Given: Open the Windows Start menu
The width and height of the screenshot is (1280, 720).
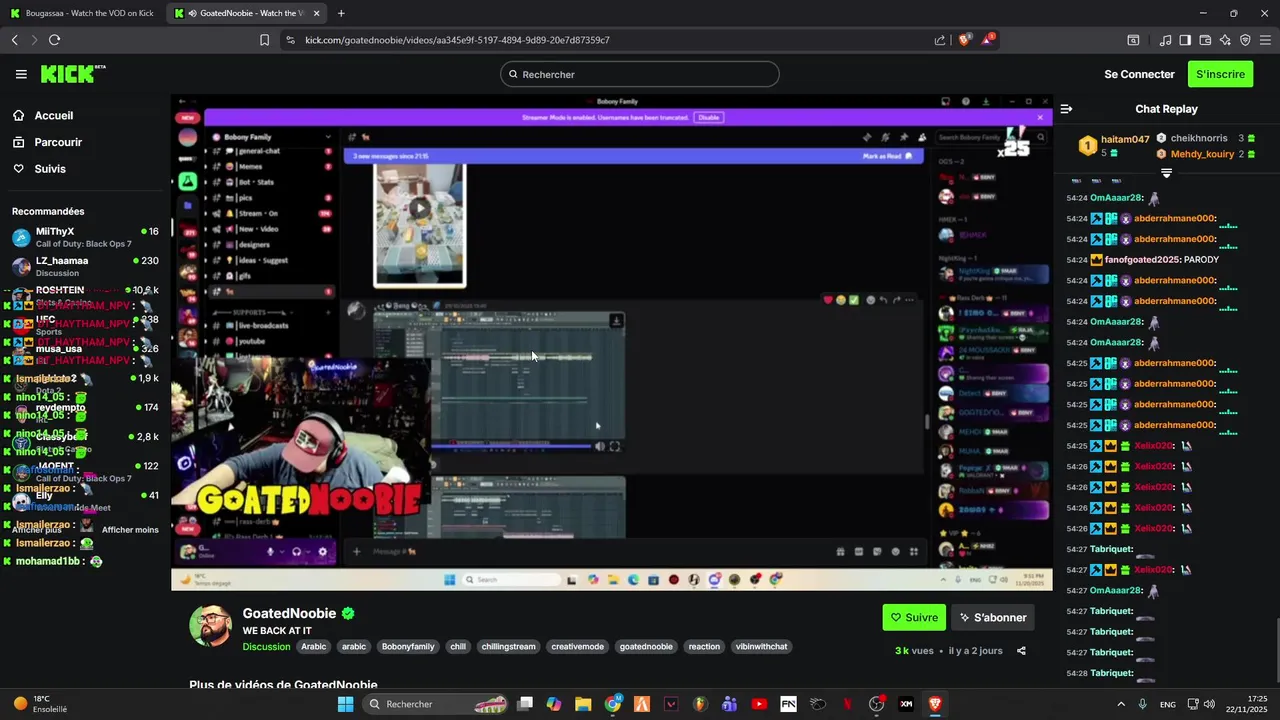Looking at the screenshot, I should (345, 704).
